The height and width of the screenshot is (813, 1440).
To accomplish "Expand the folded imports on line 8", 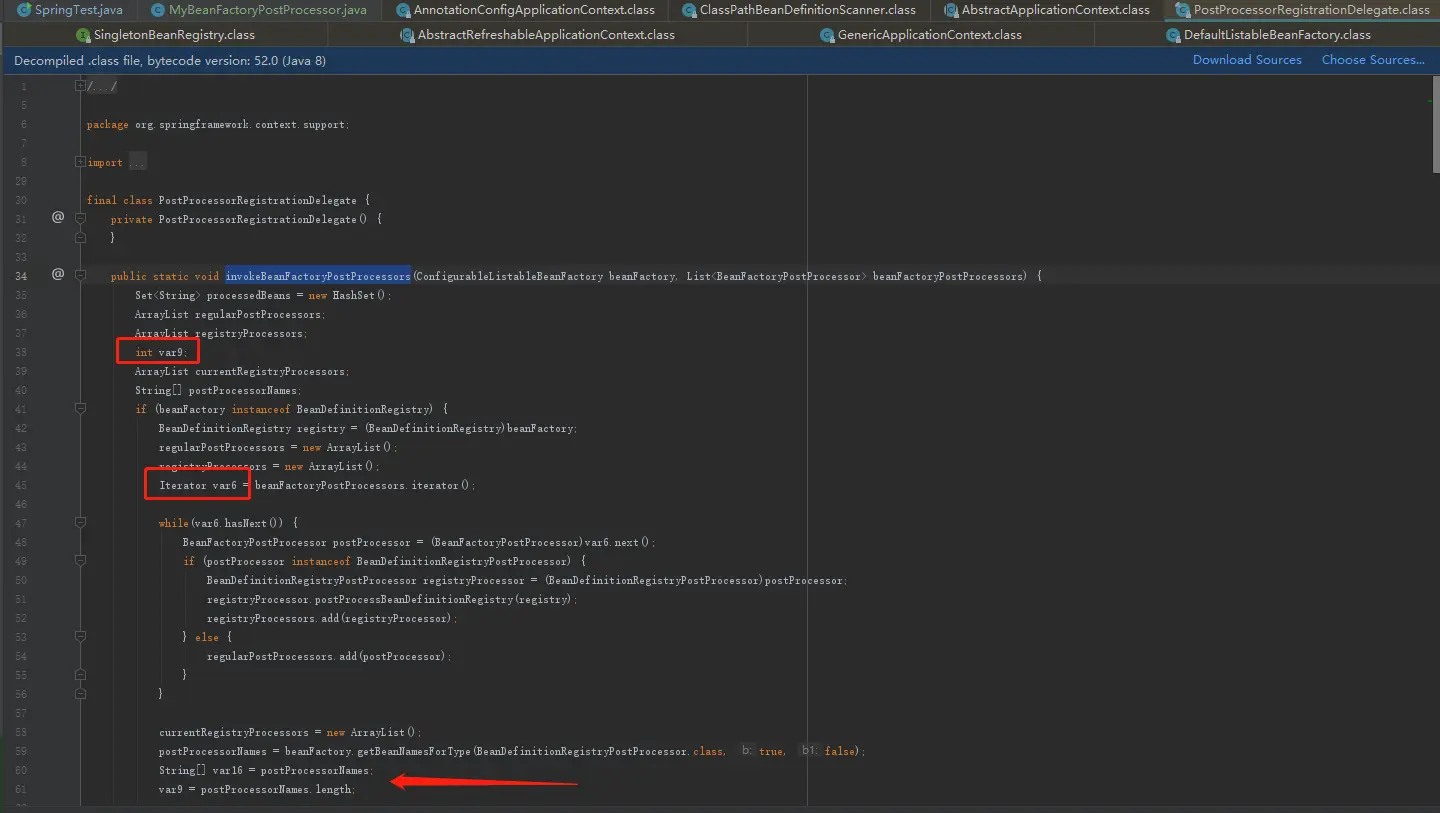I will point(81,162).
